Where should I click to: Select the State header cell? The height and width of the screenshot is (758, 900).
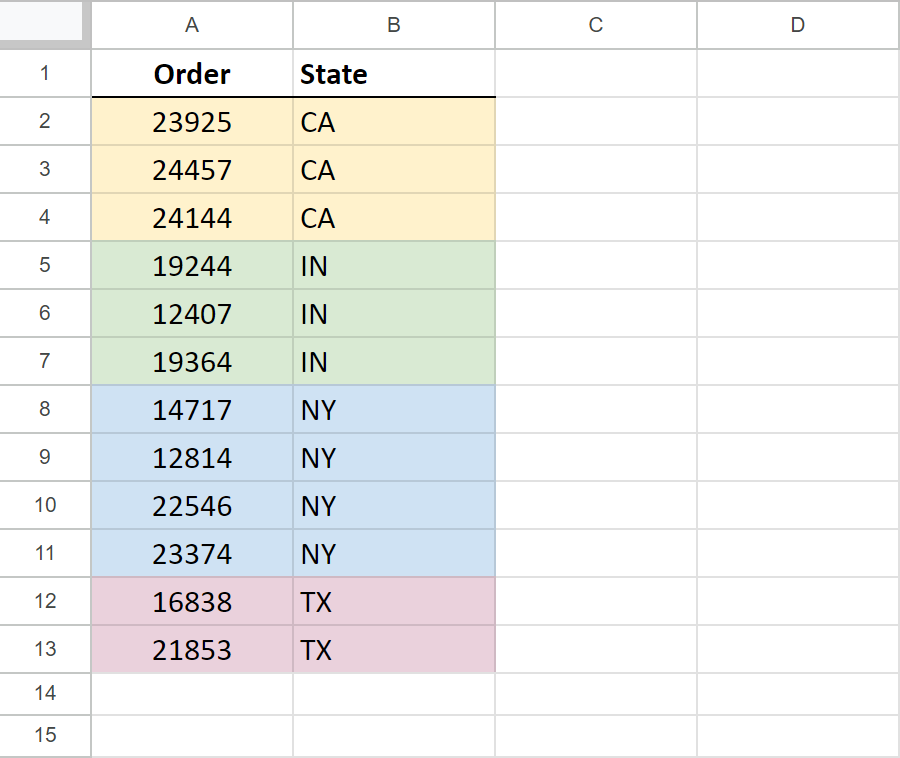tap(393, 73)
